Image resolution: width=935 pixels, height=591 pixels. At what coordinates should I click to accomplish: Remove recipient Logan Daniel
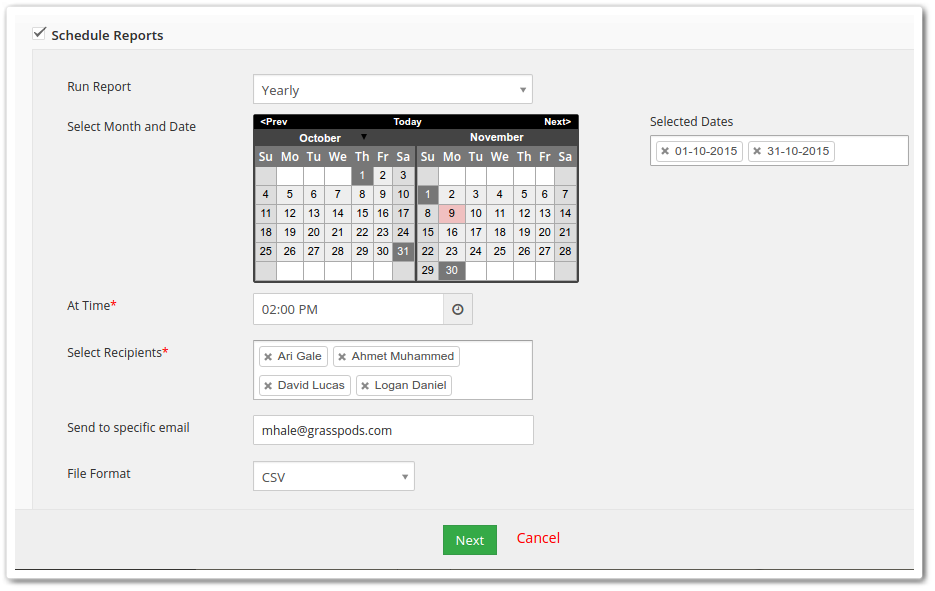coord(365,386)
